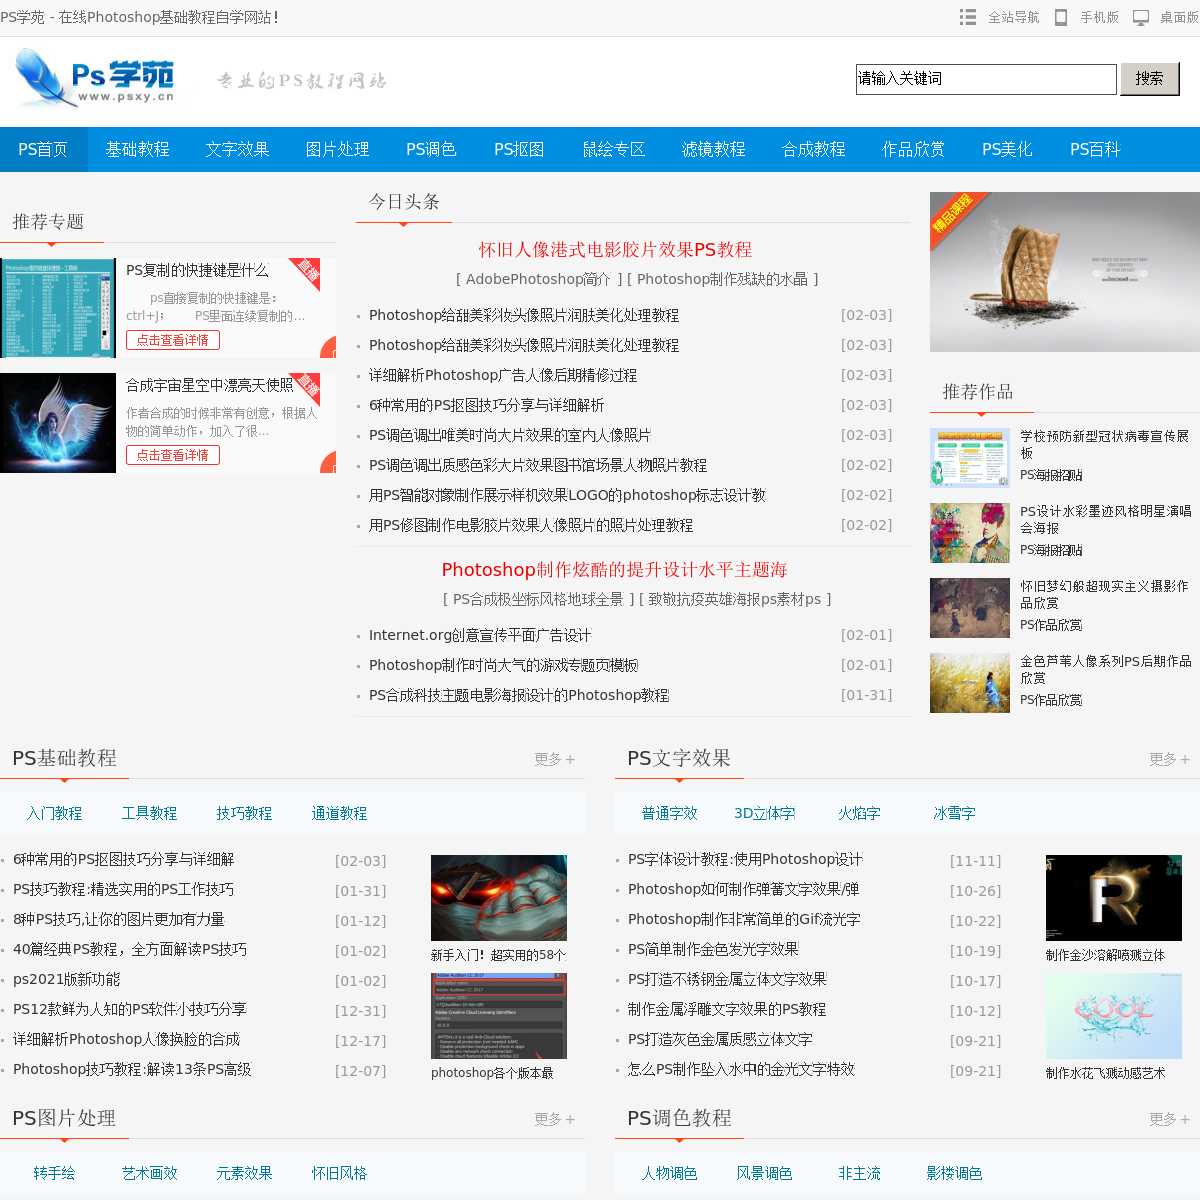Image resolution: width=1200 pixels, height=1200 pixels.
Task: Expand 更多+ beside PS调色教程
Action: [x=1169, y=1119]
